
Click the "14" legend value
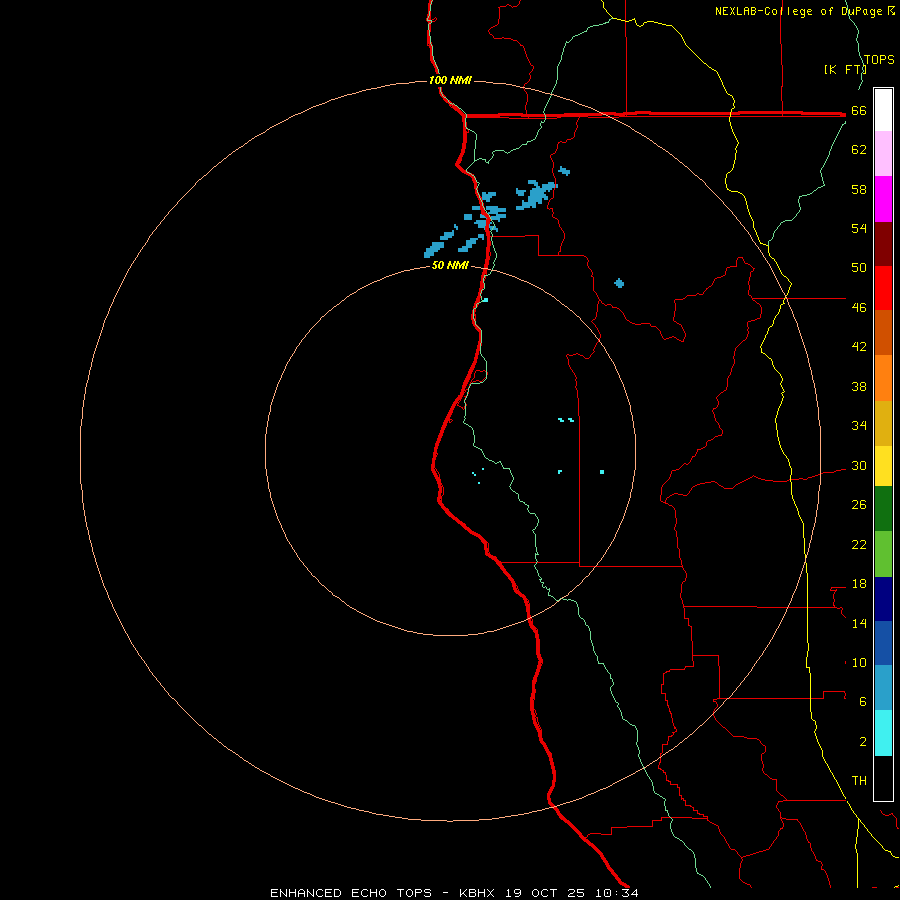click(x=859, y=623)
